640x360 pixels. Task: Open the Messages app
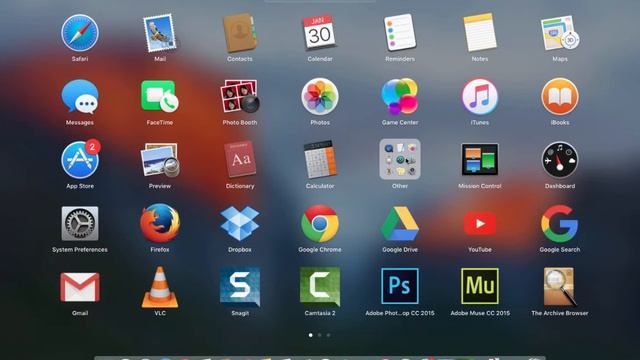80,96
